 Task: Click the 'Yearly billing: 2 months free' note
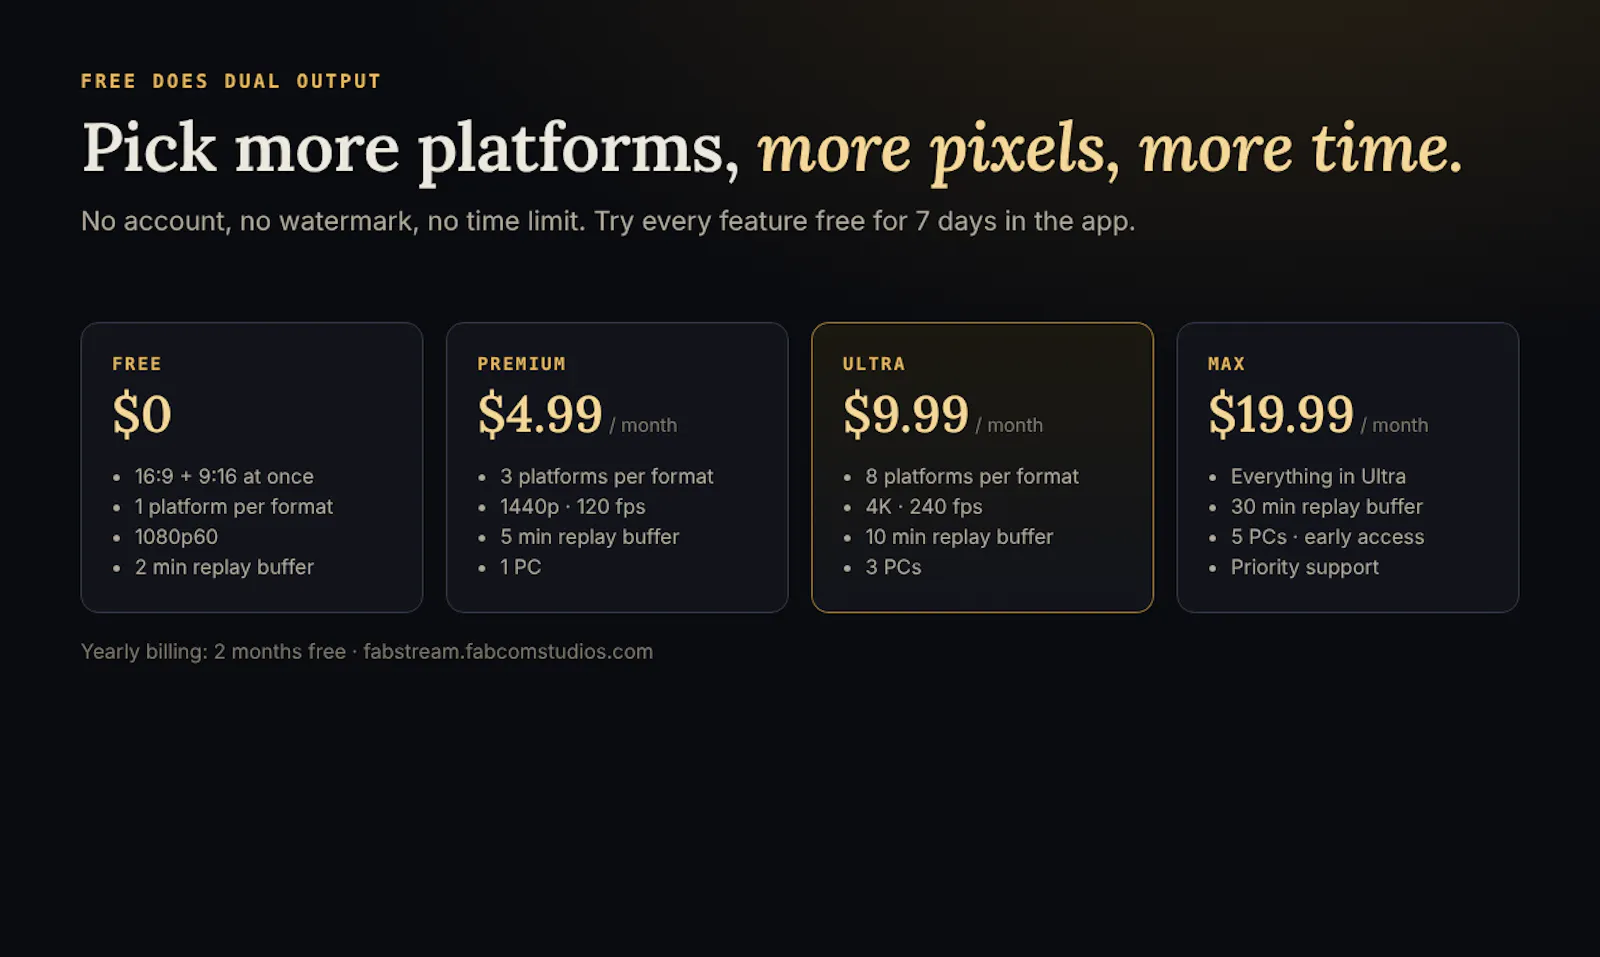[213, 651]
